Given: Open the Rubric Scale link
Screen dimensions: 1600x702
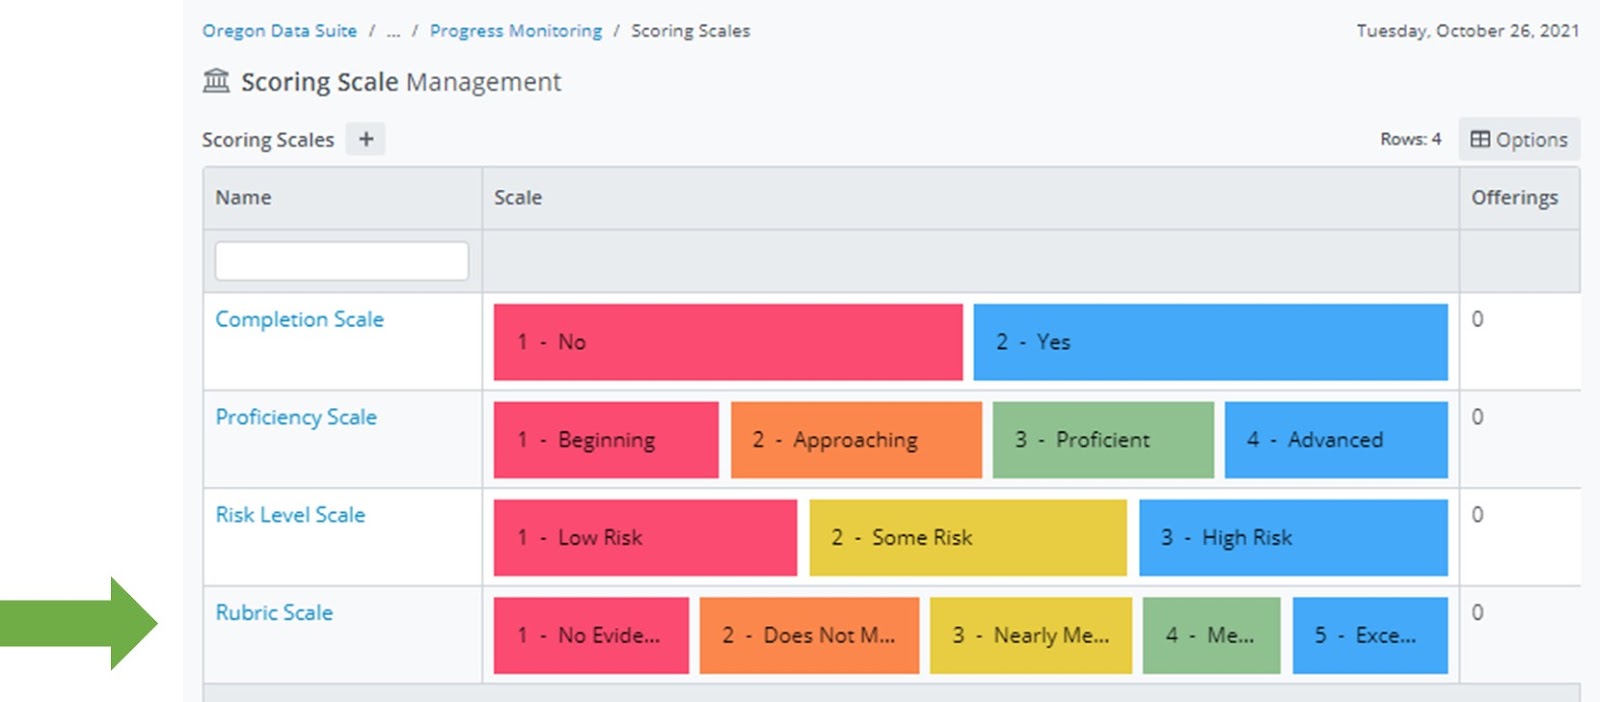Looking at the screenshot, I should [x=274, y=613].
